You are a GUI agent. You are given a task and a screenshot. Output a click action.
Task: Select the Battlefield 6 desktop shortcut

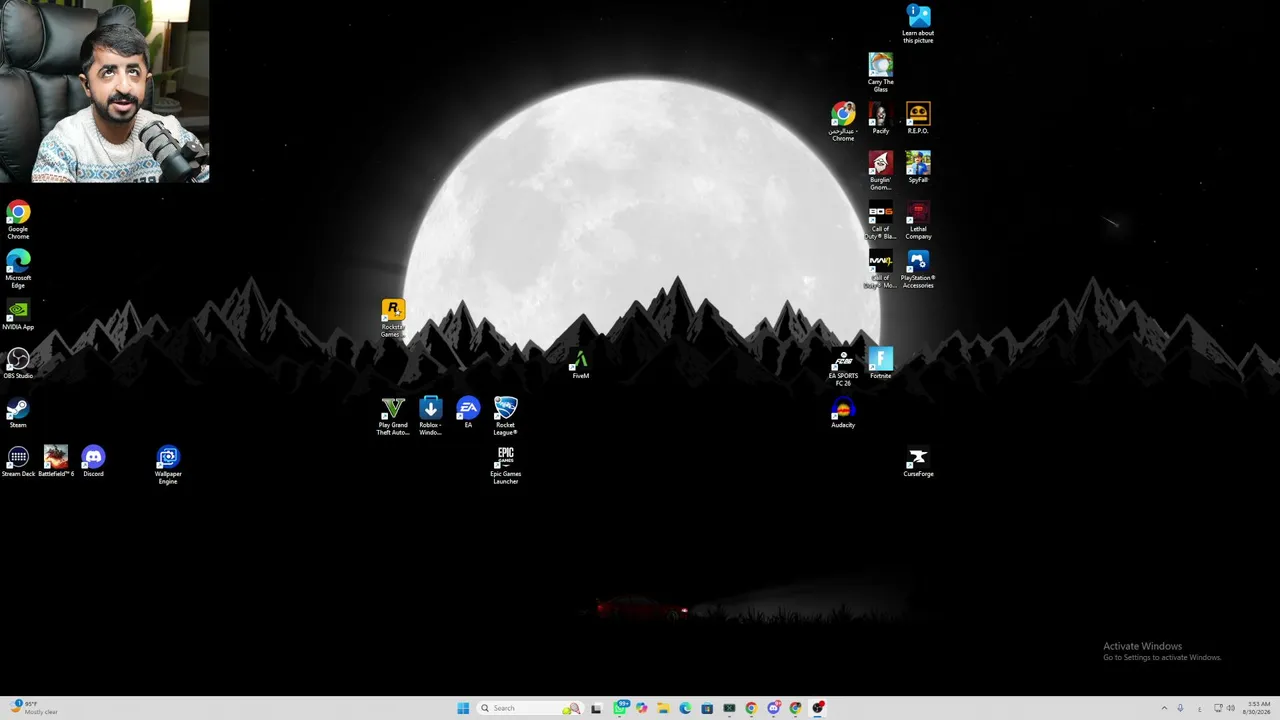pos(56,461)
